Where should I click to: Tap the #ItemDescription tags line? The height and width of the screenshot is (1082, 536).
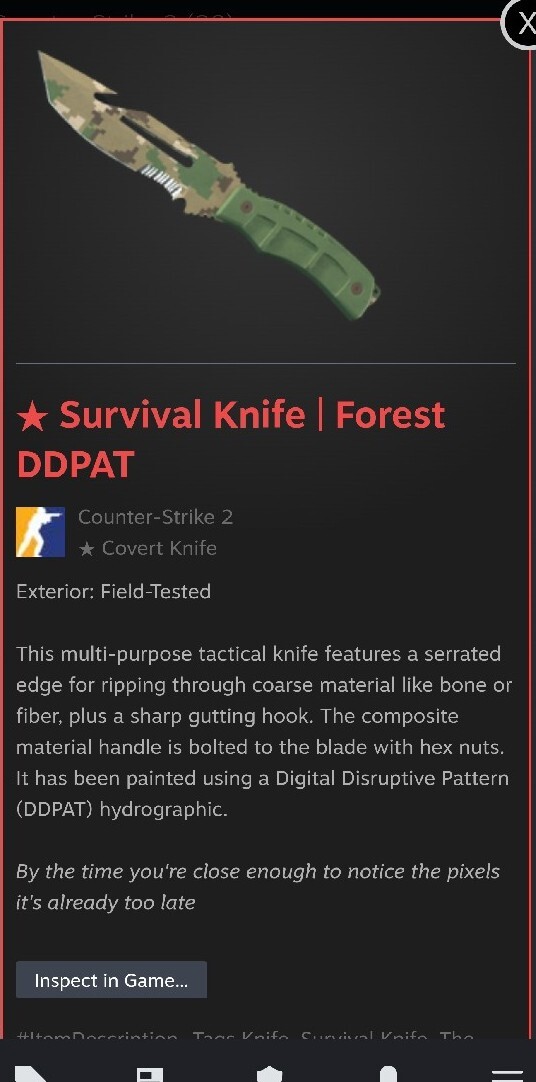point(245,1036)
